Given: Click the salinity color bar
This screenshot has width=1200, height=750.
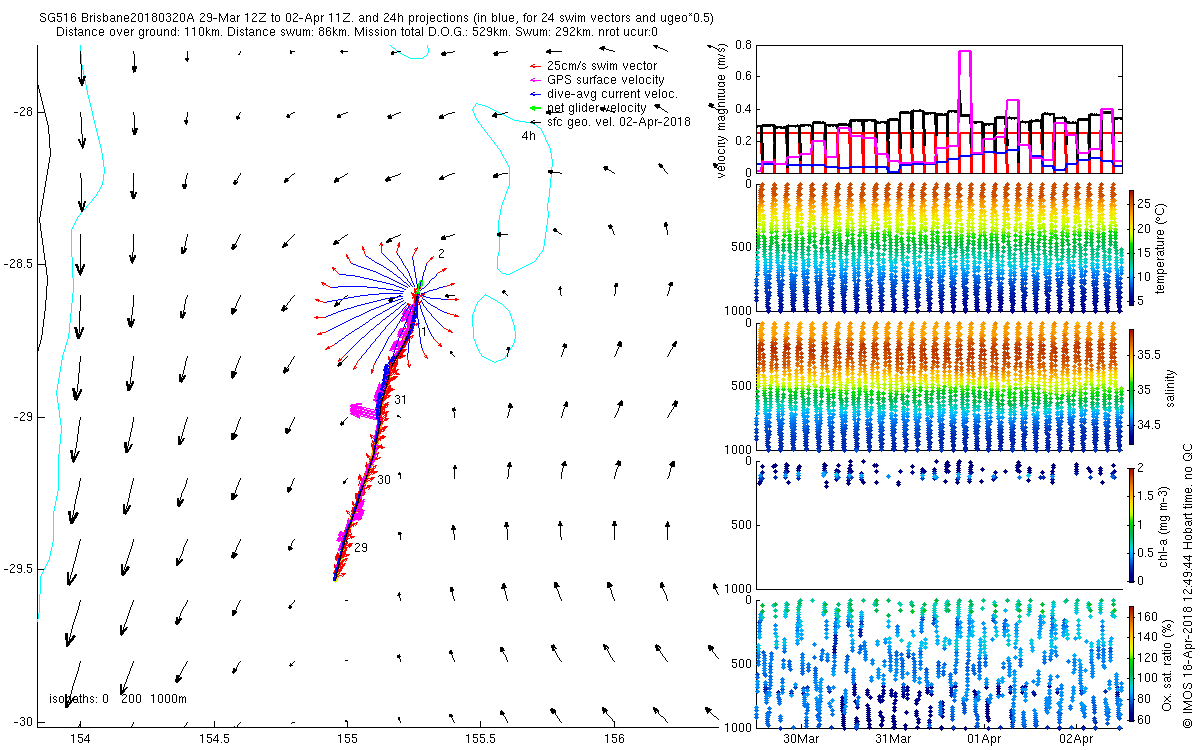Looking at the screenshot, I should pos(1132,388).
